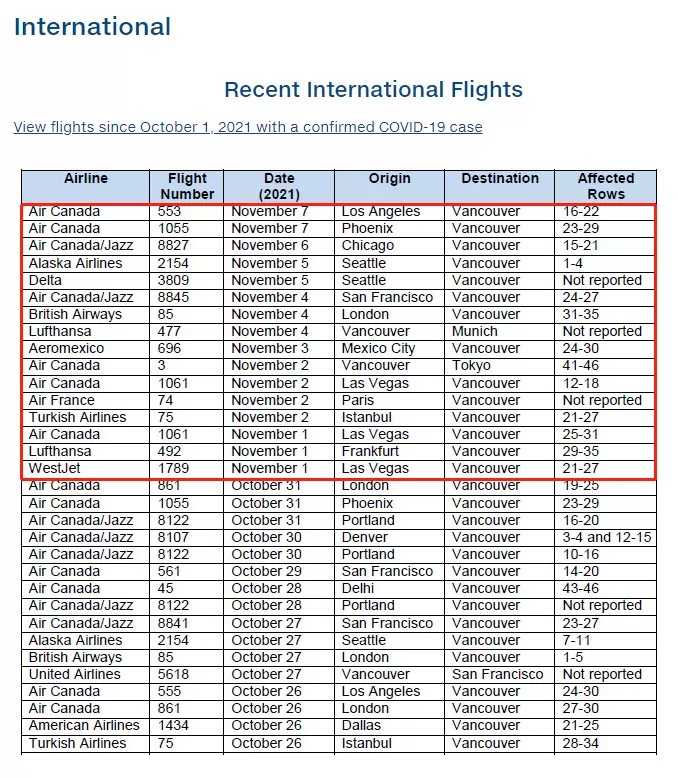Image resolution: width=678 pixels, height=778 pixels.
Task: Click the Mexico City origin cell
Action: 389,348
